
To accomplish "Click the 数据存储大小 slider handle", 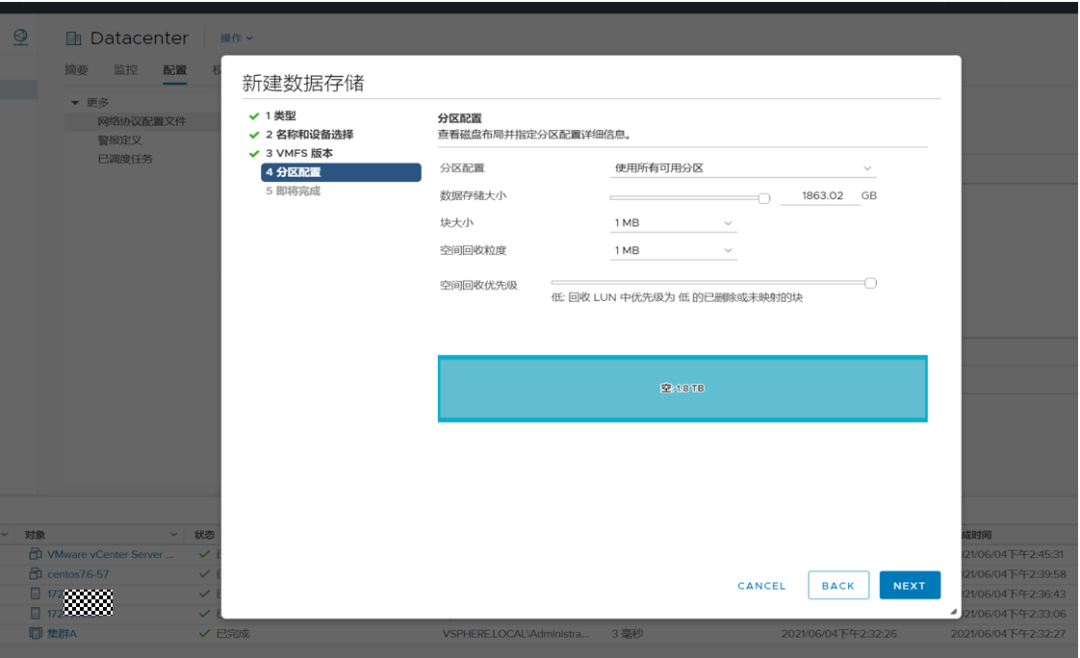I will tap(764, 198).
